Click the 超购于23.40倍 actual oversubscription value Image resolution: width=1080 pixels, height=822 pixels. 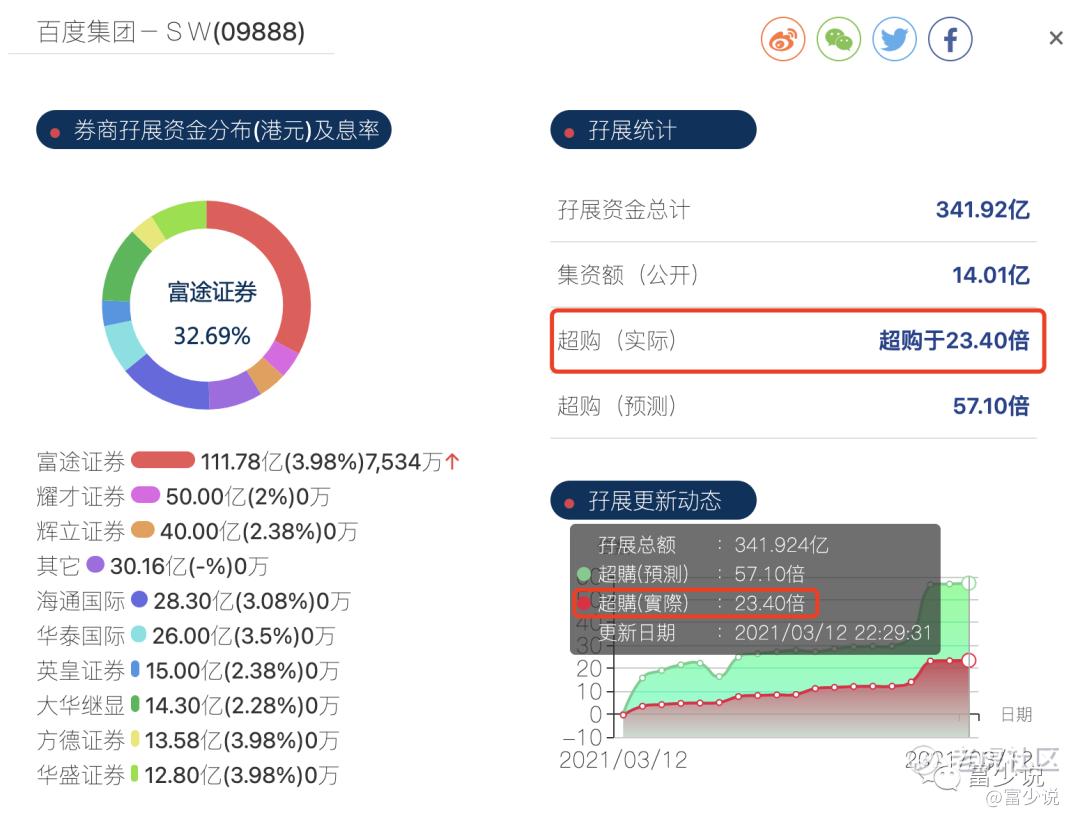[x=954, y=340]
